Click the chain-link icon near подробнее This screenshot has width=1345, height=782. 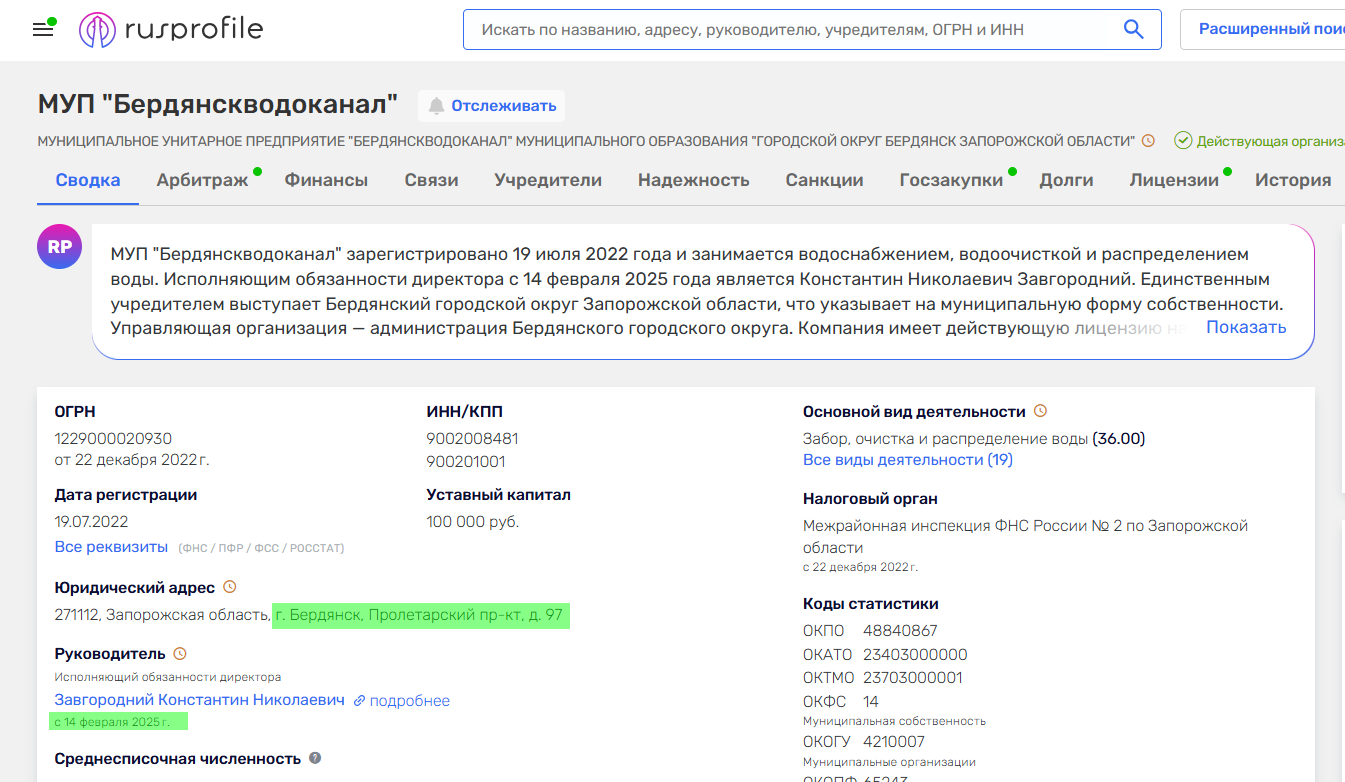[358, 700]
